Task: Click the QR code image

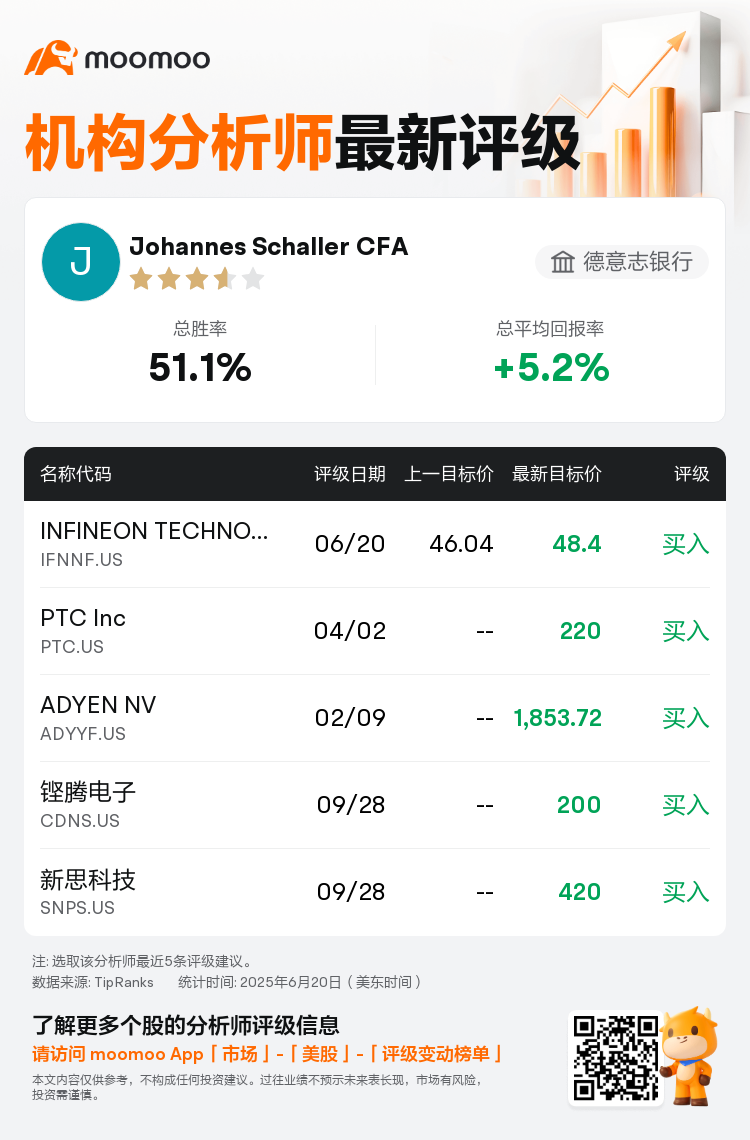Action: click(616, 1058)
